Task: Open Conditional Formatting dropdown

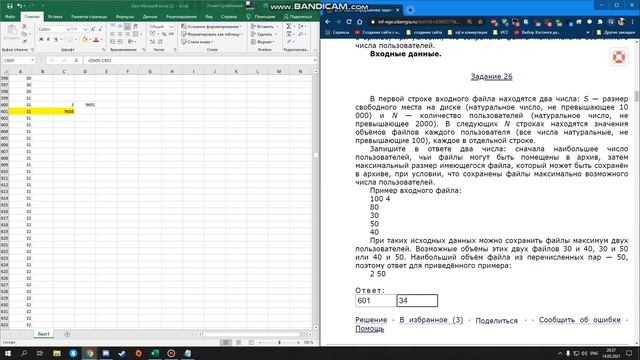Action: (211, 27)
